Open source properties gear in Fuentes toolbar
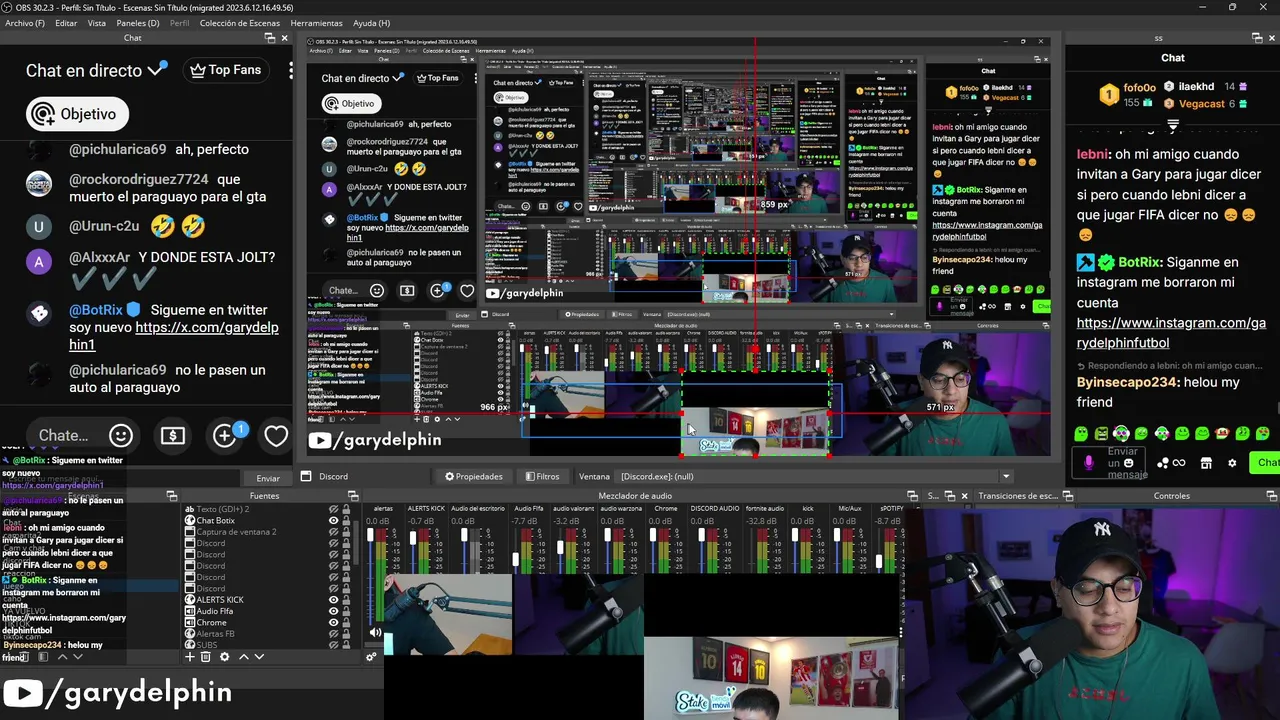This screenshot has width=1280, height=720. tap(224, 657)
